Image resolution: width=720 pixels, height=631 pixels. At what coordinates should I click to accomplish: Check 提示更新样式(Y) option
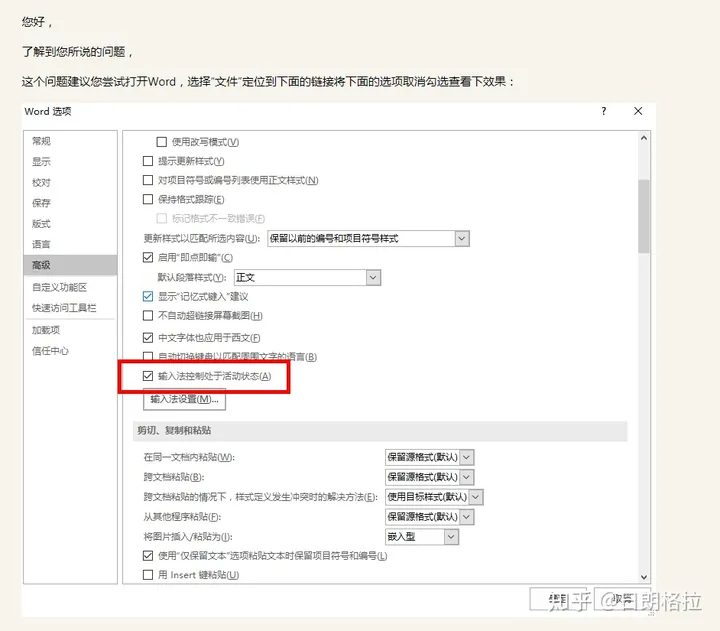click(x=148, y=161)
